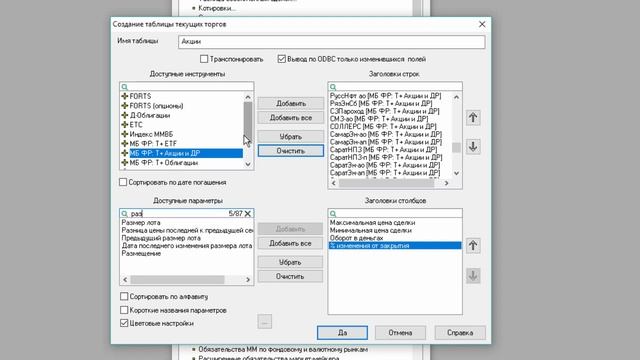Enable sort alphabetically checkbox
Screen dimensions: 640x360
coord(124,296)
